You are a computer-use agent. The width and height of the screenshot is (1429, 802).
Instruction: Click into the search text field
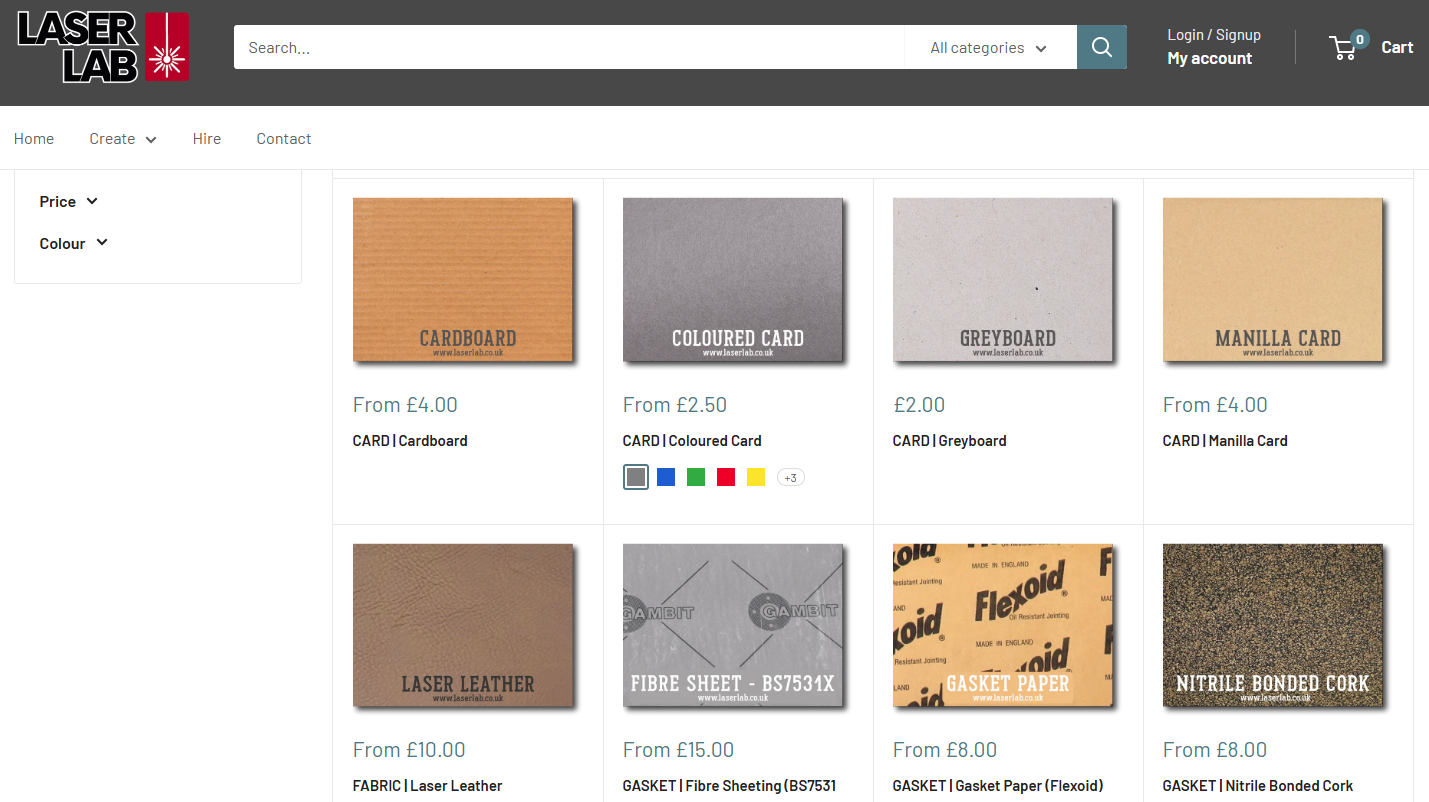point(568,47)
